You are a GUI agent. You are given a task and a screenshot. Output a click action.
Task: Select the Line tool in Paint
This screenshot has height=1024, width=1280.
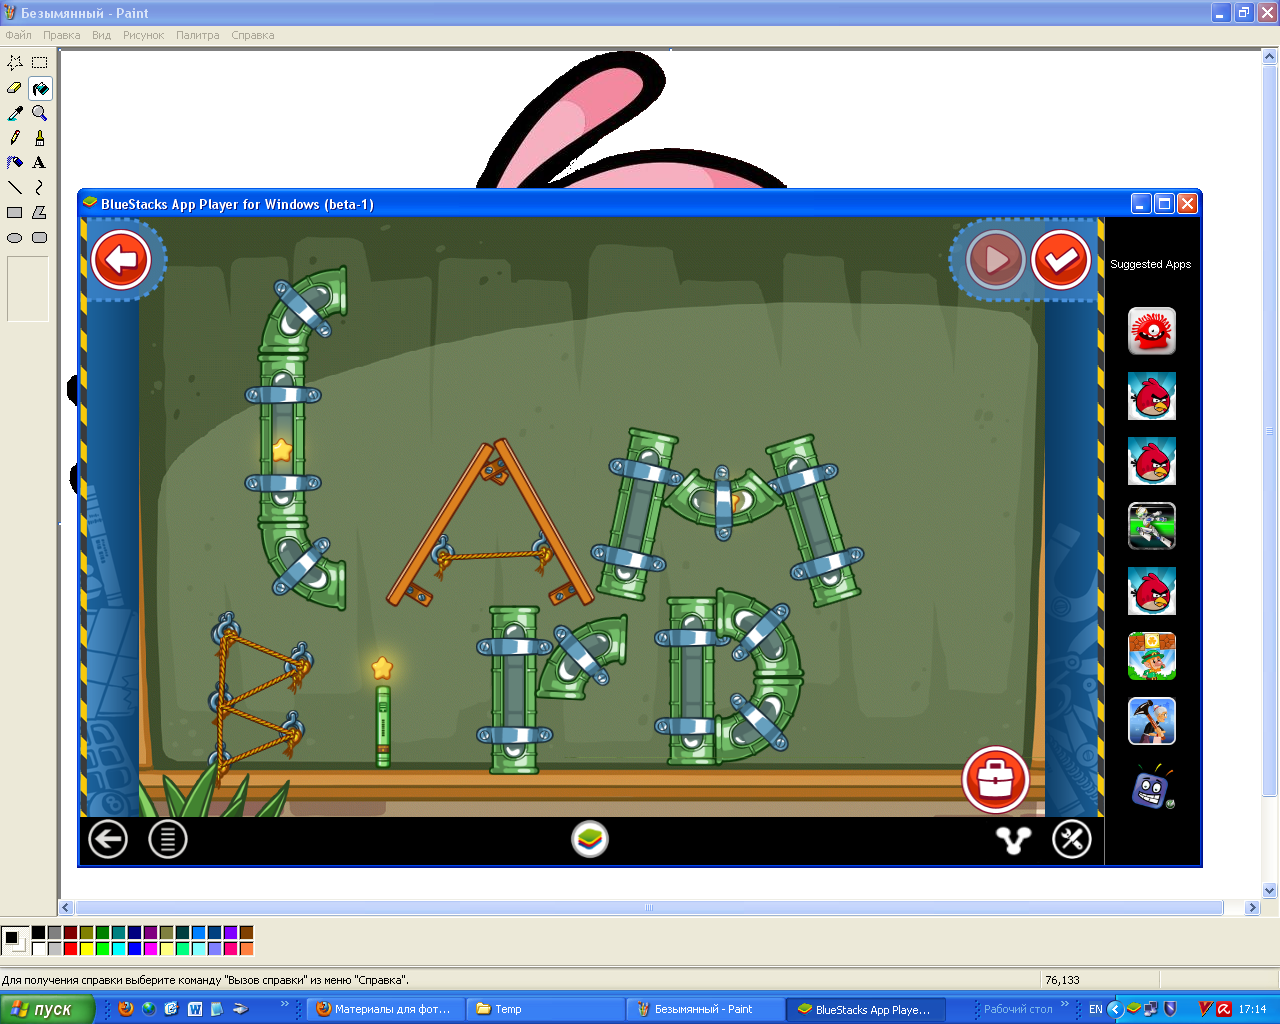pyautogui.click(x=15, y=187)
